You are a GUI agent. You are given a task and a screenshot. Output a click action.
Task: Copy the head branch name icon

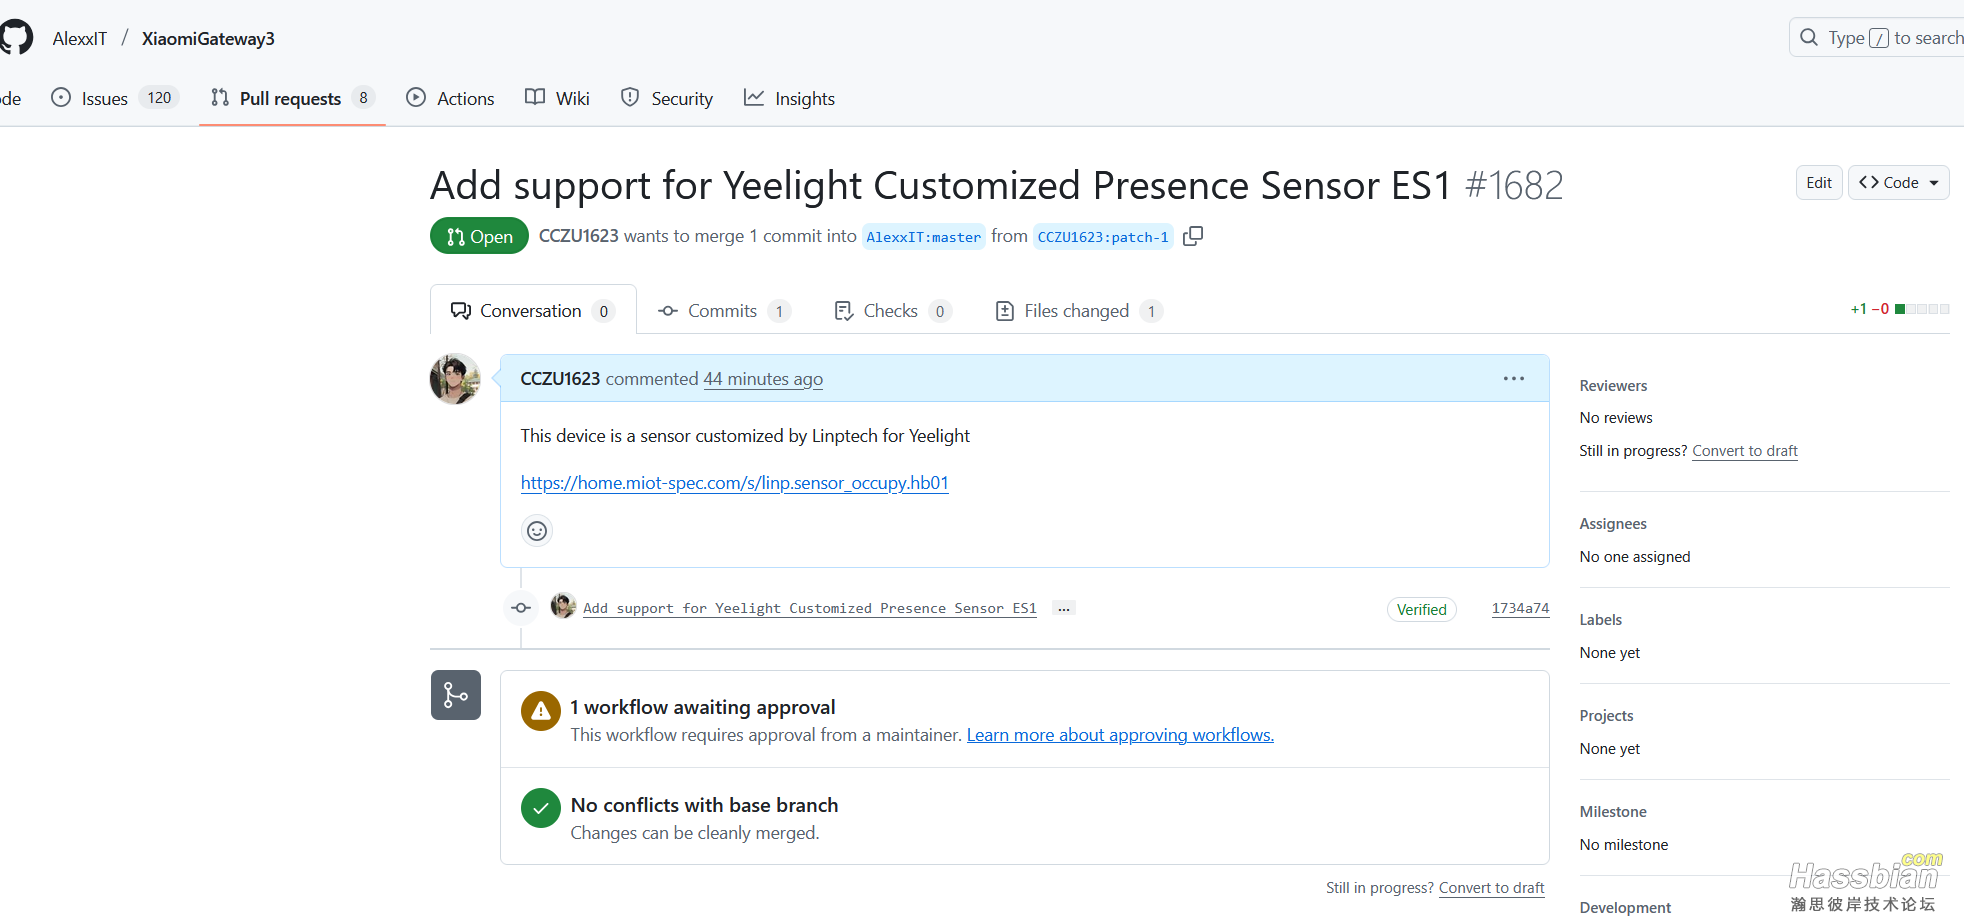click(x=1192, y=236)
